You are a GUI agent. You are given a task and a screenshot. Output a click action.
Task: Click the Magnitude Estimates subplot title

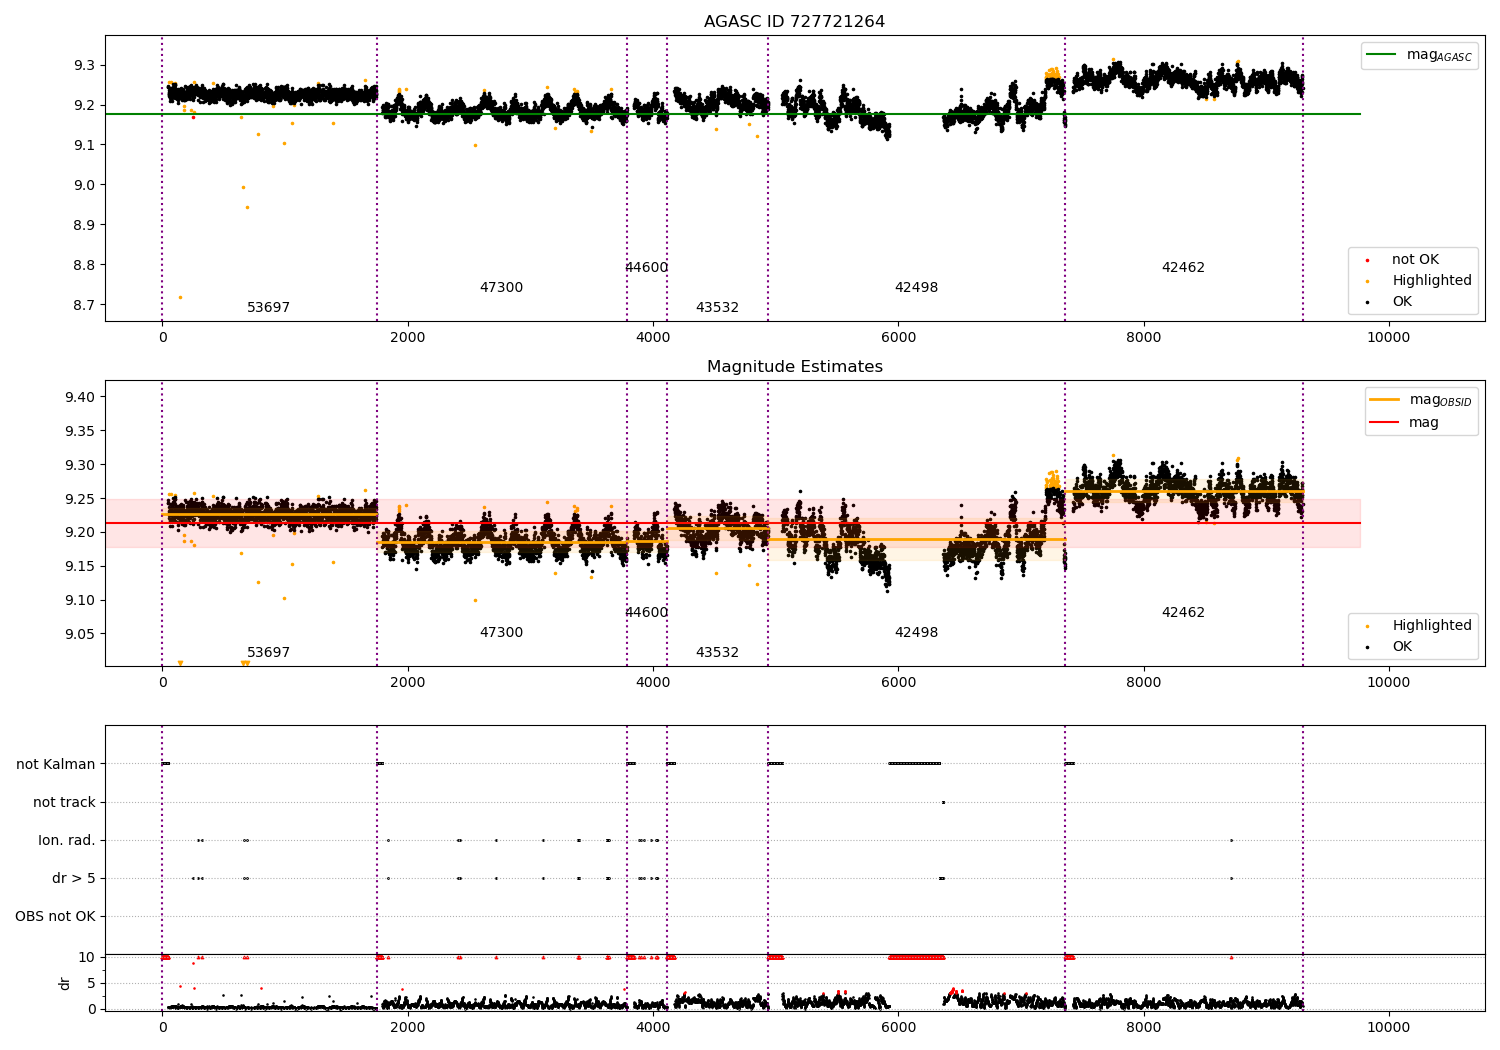[x=794, y=366]
